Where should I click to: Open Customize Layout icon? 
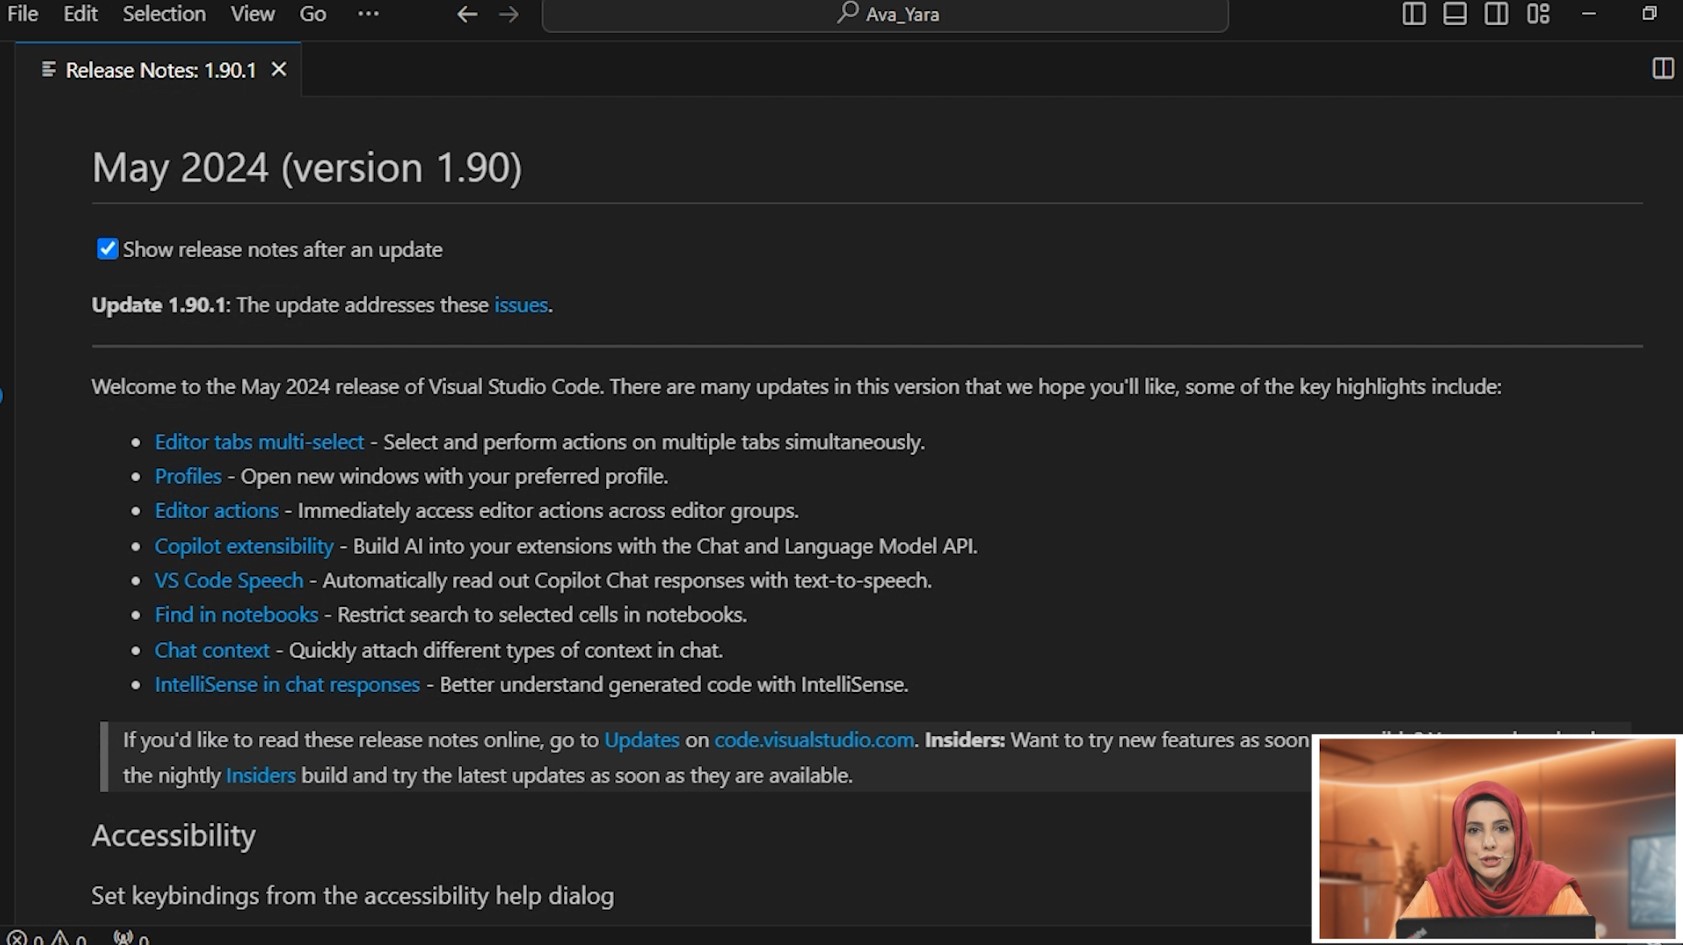(1538, 14)
